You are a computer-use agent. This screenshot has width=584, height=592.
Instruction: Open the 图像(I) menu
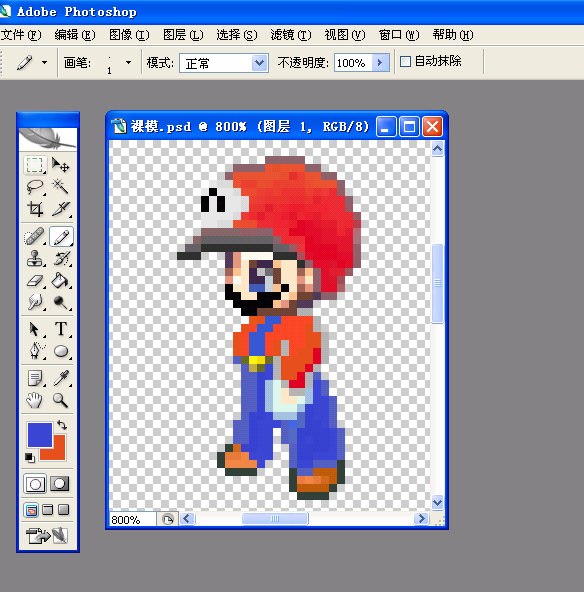(129, 35)
